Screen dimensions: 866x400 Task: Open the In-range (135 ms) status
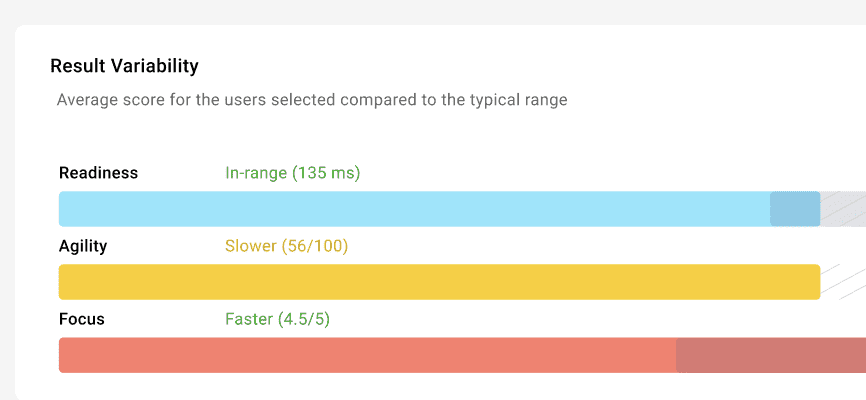click(x=293, y=173)
